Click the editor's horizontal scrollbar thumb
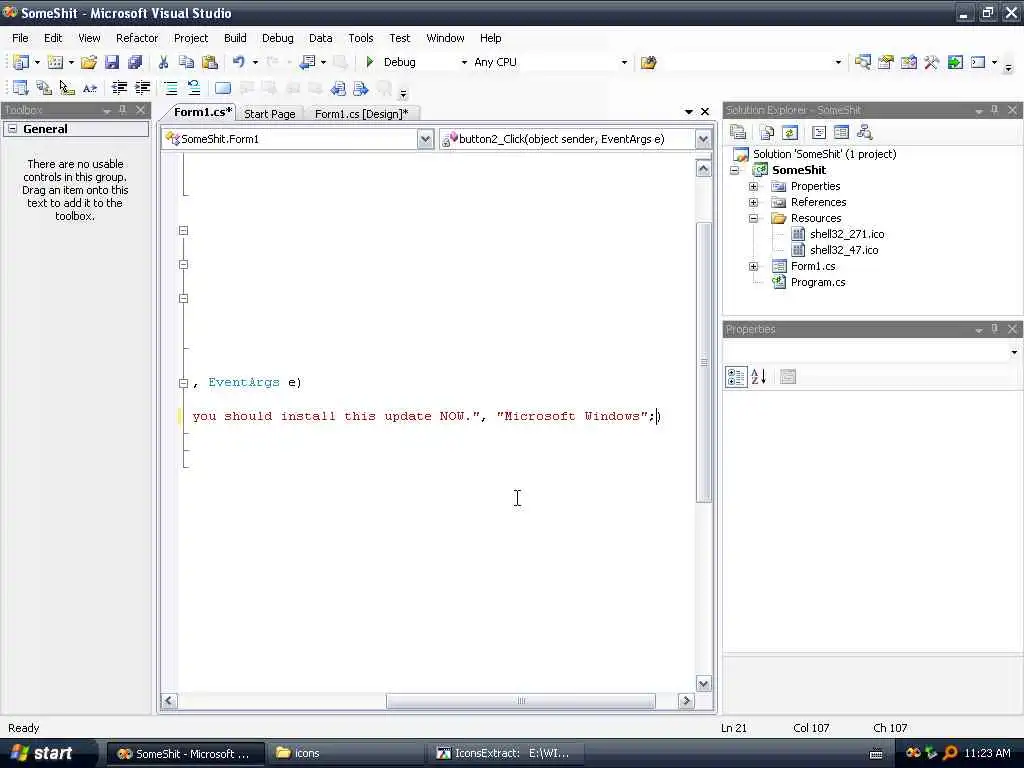Screen dimensions: 1024x768 click(520, 701)
